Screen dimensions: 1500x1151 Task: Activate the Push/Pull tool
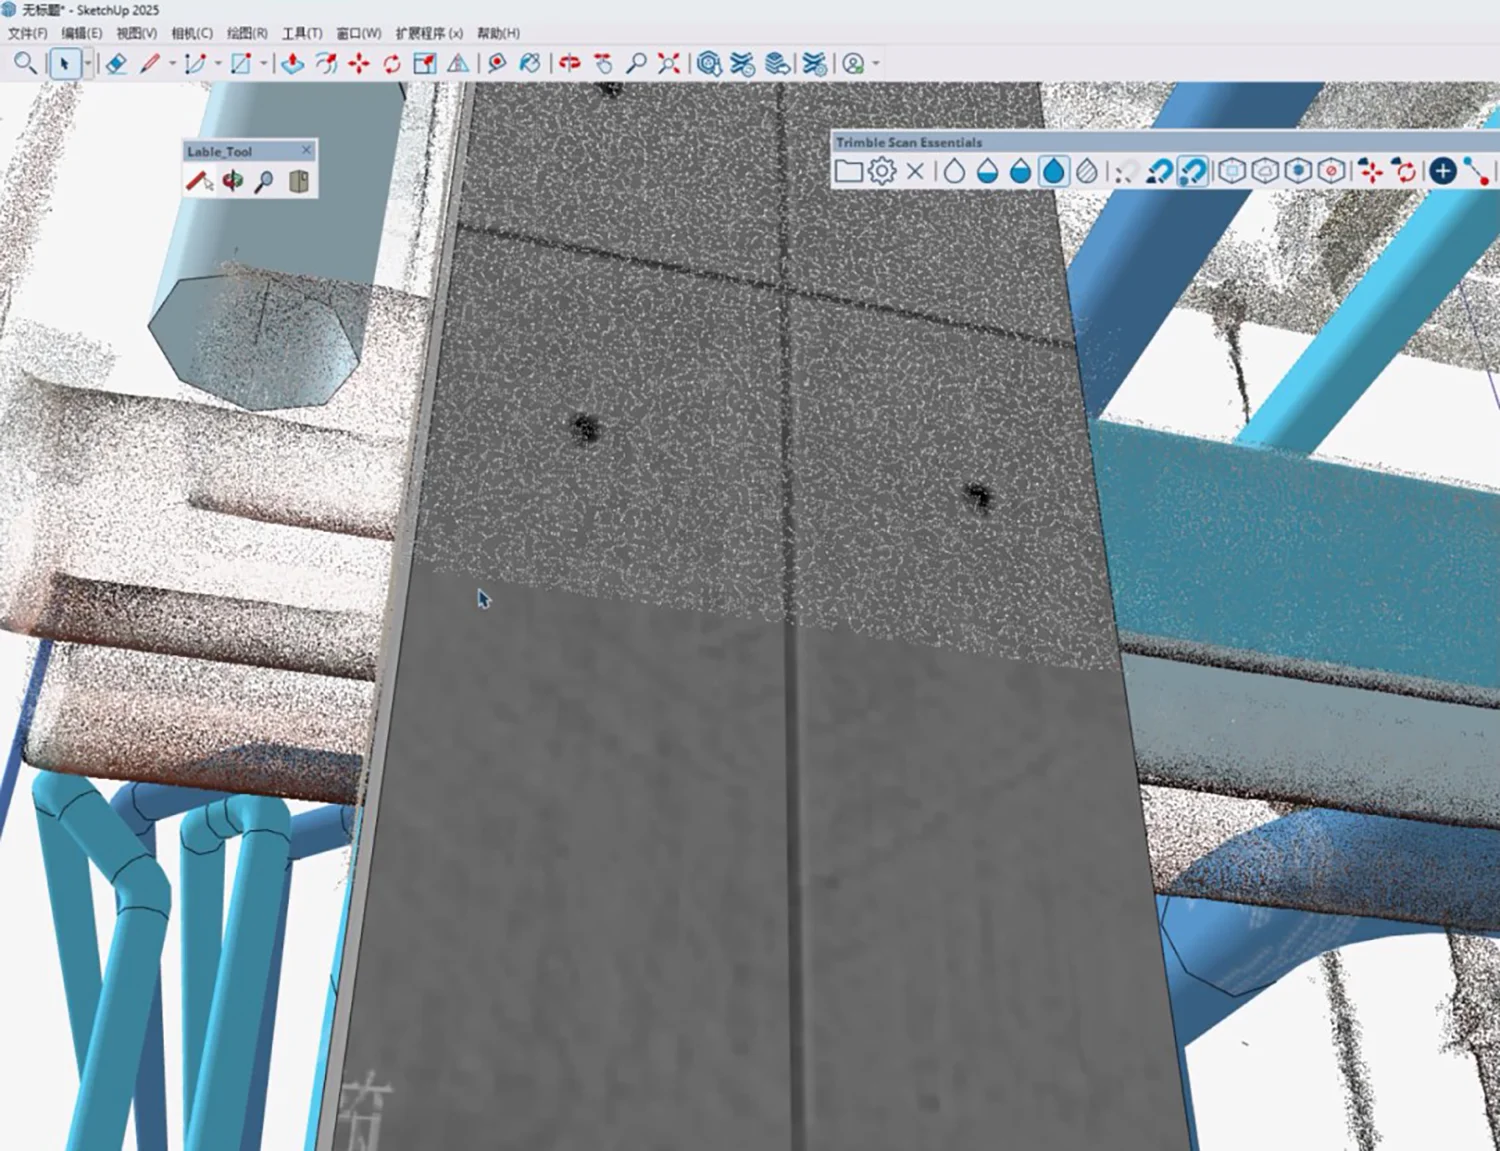[292, 64]
